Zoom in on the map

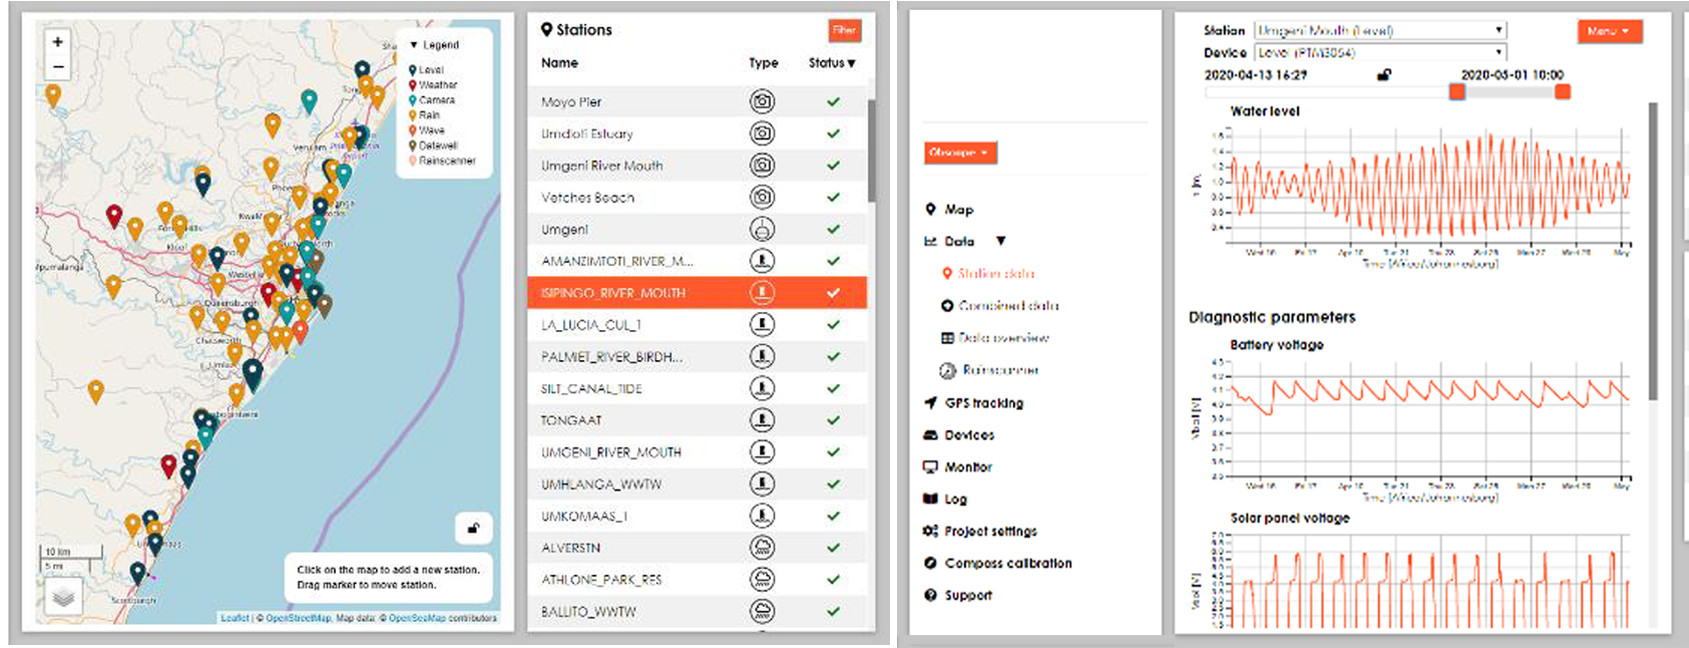tap(58, 42)
